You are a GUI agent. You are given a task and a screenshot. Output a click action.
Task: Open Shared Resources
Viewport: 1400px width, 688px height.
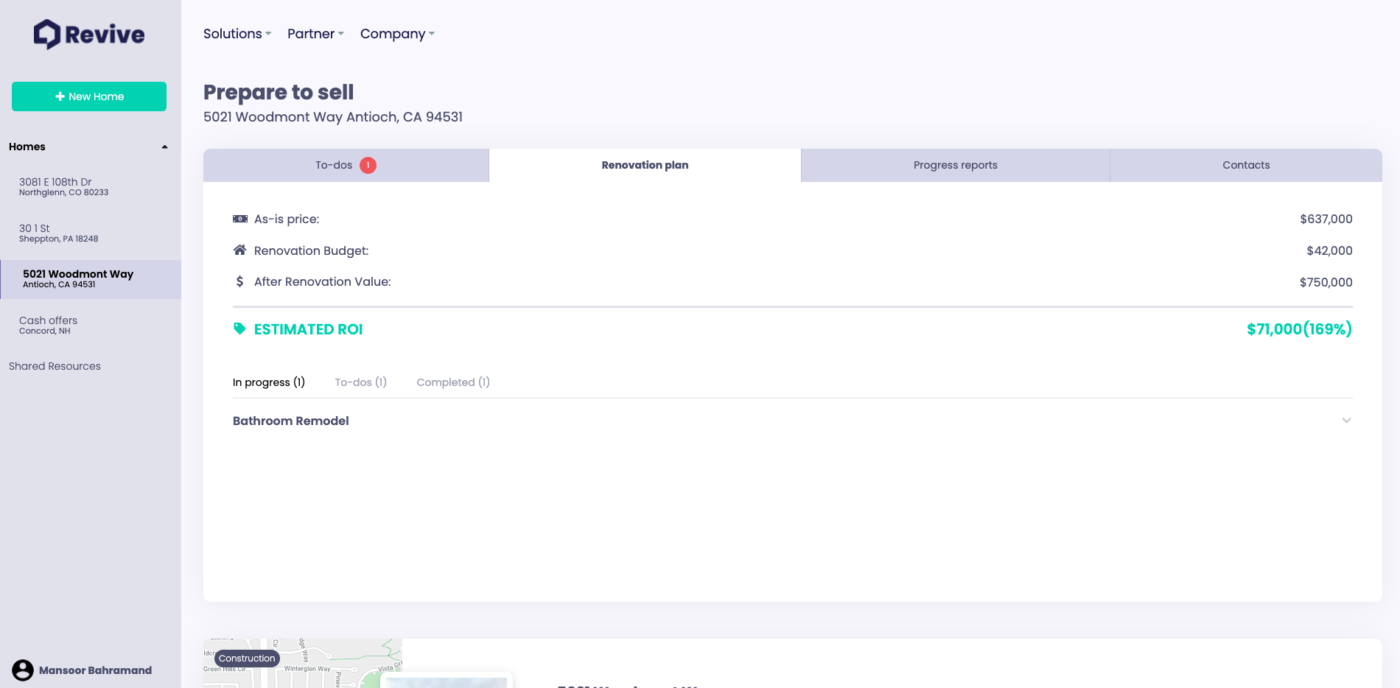pyautogui.click(x=55, y=365)
